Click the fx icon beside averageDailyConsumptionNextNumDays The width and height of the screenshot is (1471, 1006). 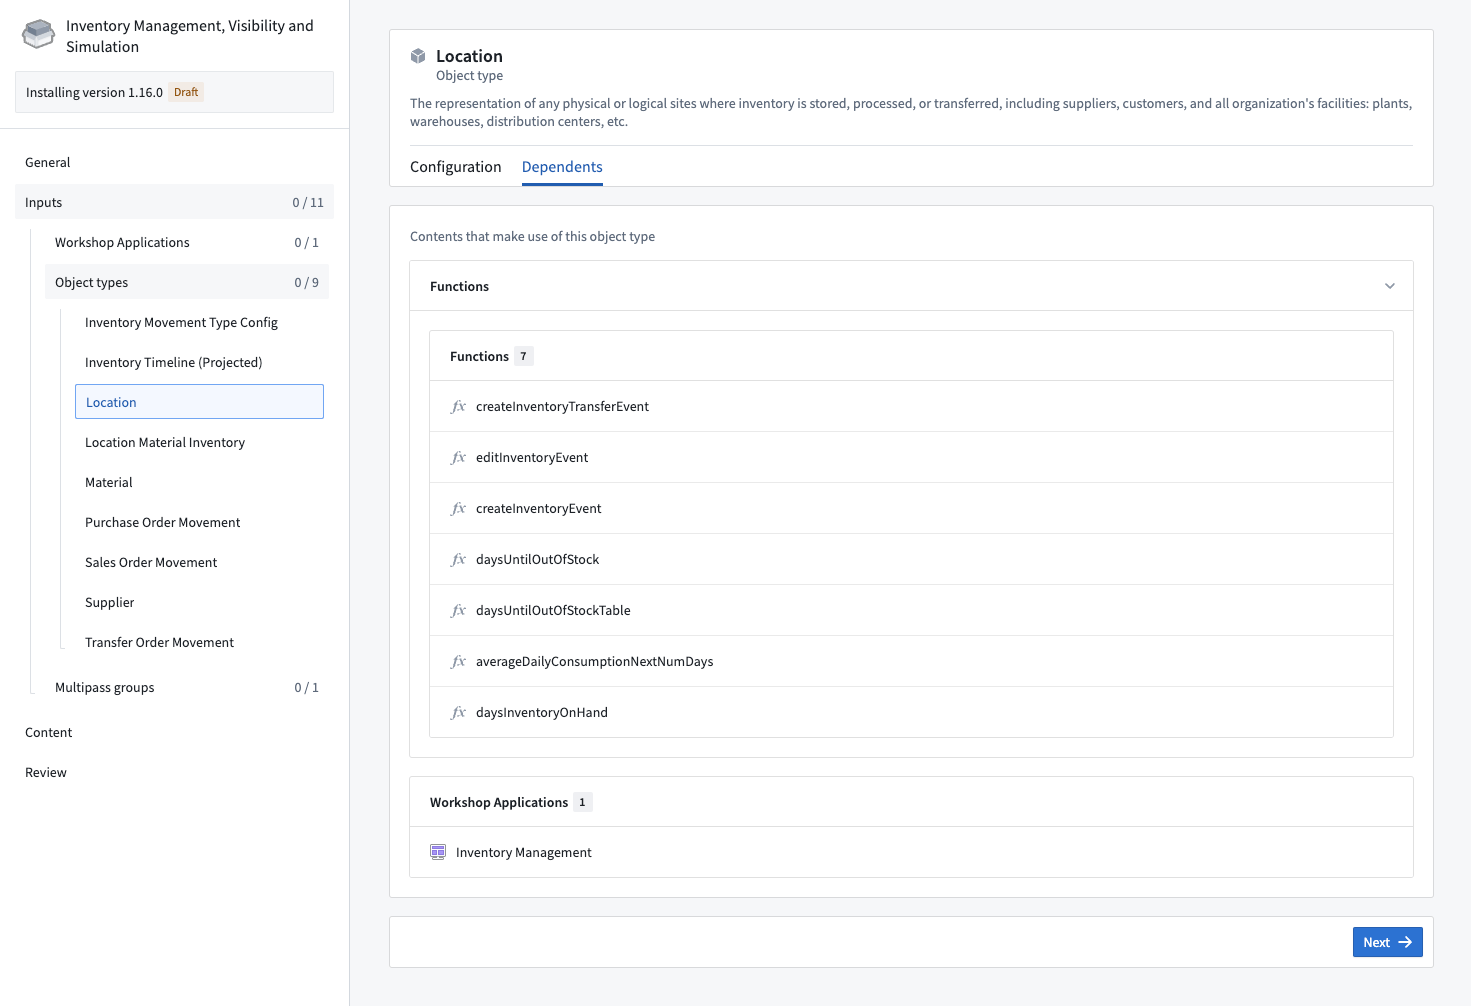tap(458, 661)
